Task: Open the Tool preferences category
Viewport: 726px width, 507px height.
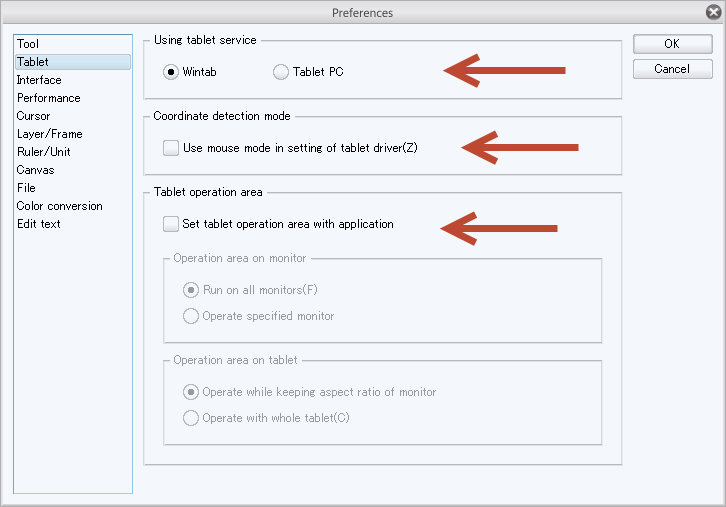Action: [28, 44]
